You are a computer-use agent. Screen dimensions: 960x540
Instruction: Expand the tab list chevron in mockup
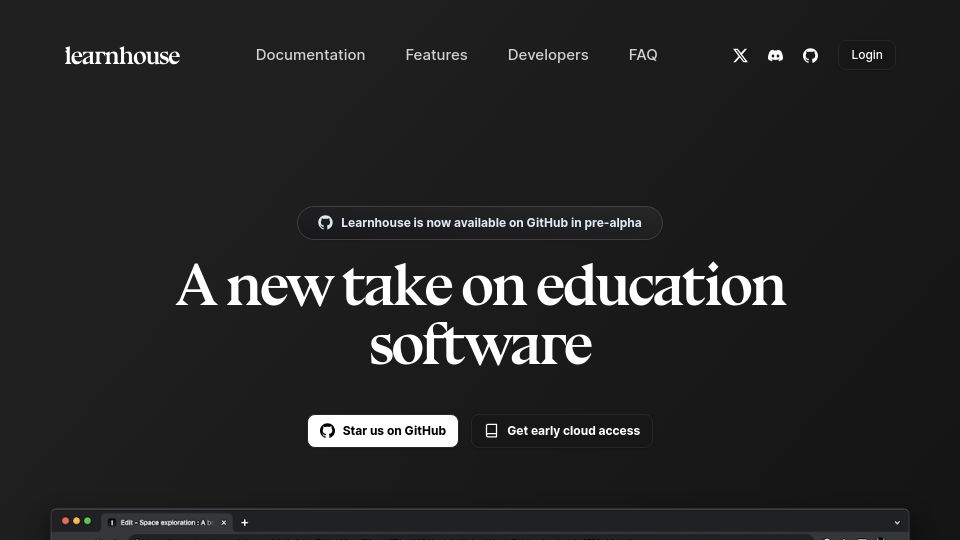coord(897,523)
